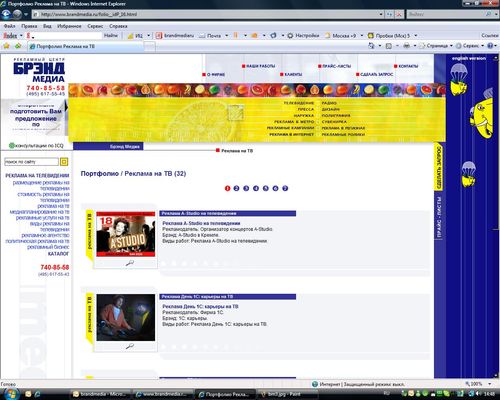Switch to the Paint window in the taskbar
Screen dimensions: 500x400
pos(286,394)
